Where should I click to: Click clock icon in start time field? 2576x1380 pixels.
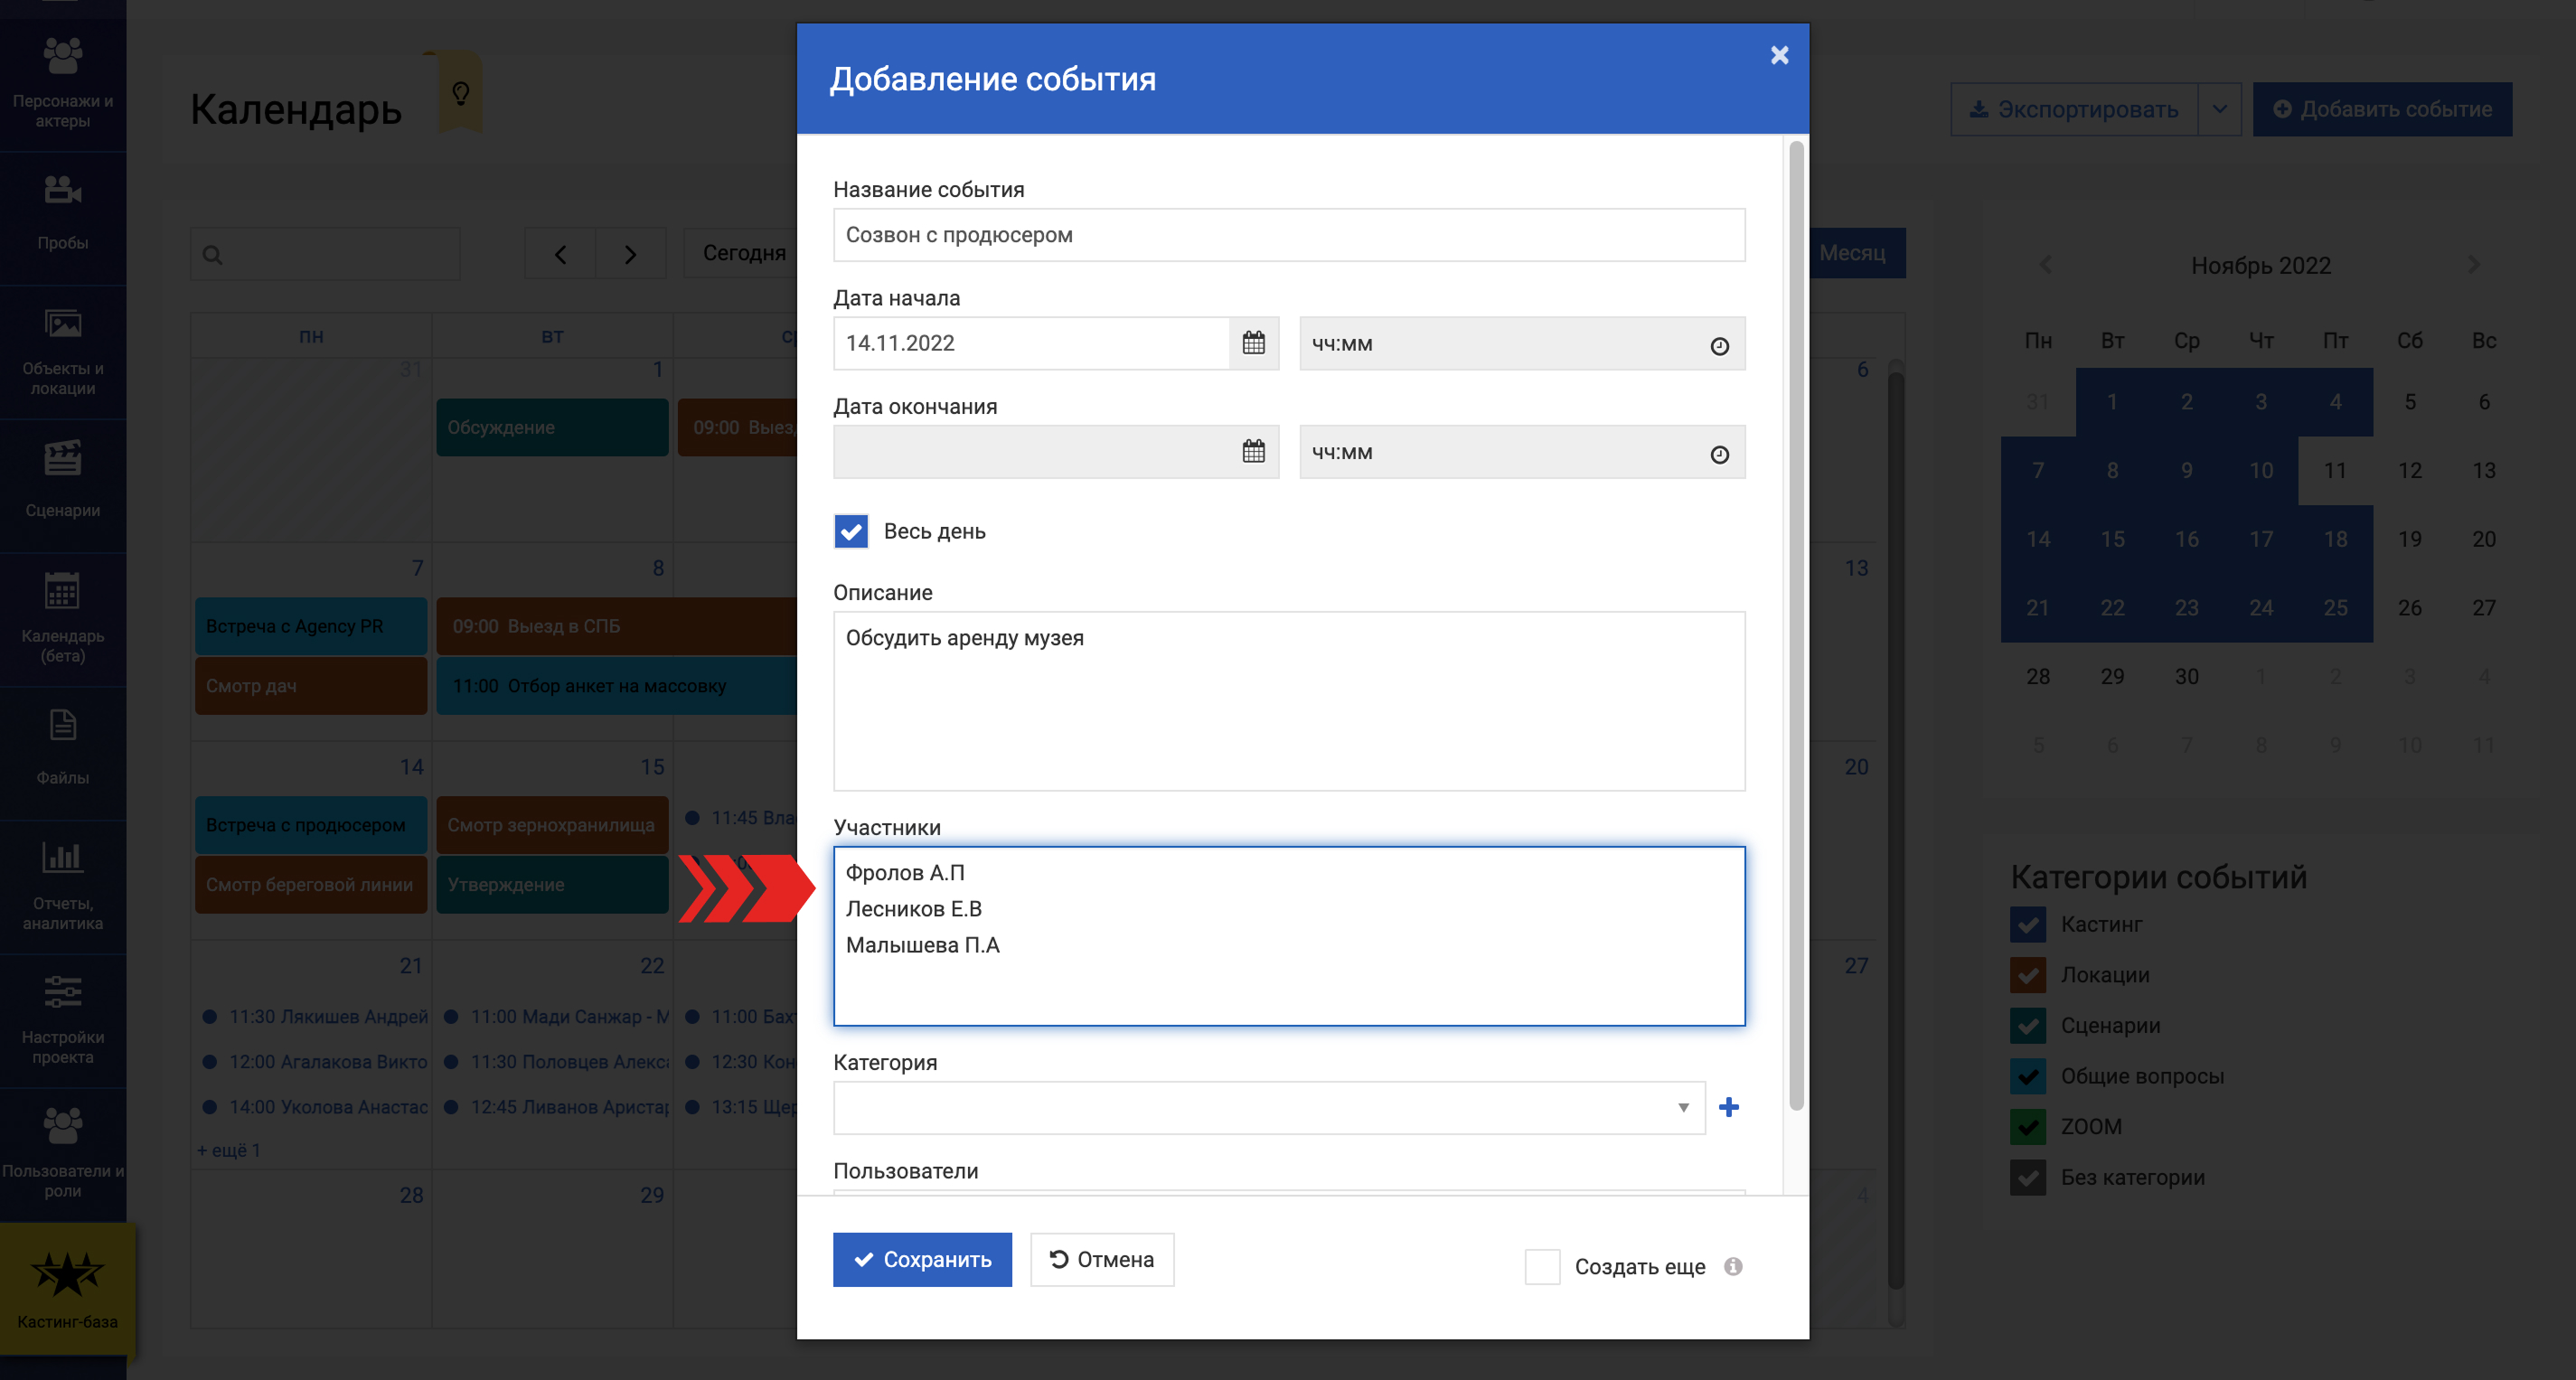click(1719, 346)
